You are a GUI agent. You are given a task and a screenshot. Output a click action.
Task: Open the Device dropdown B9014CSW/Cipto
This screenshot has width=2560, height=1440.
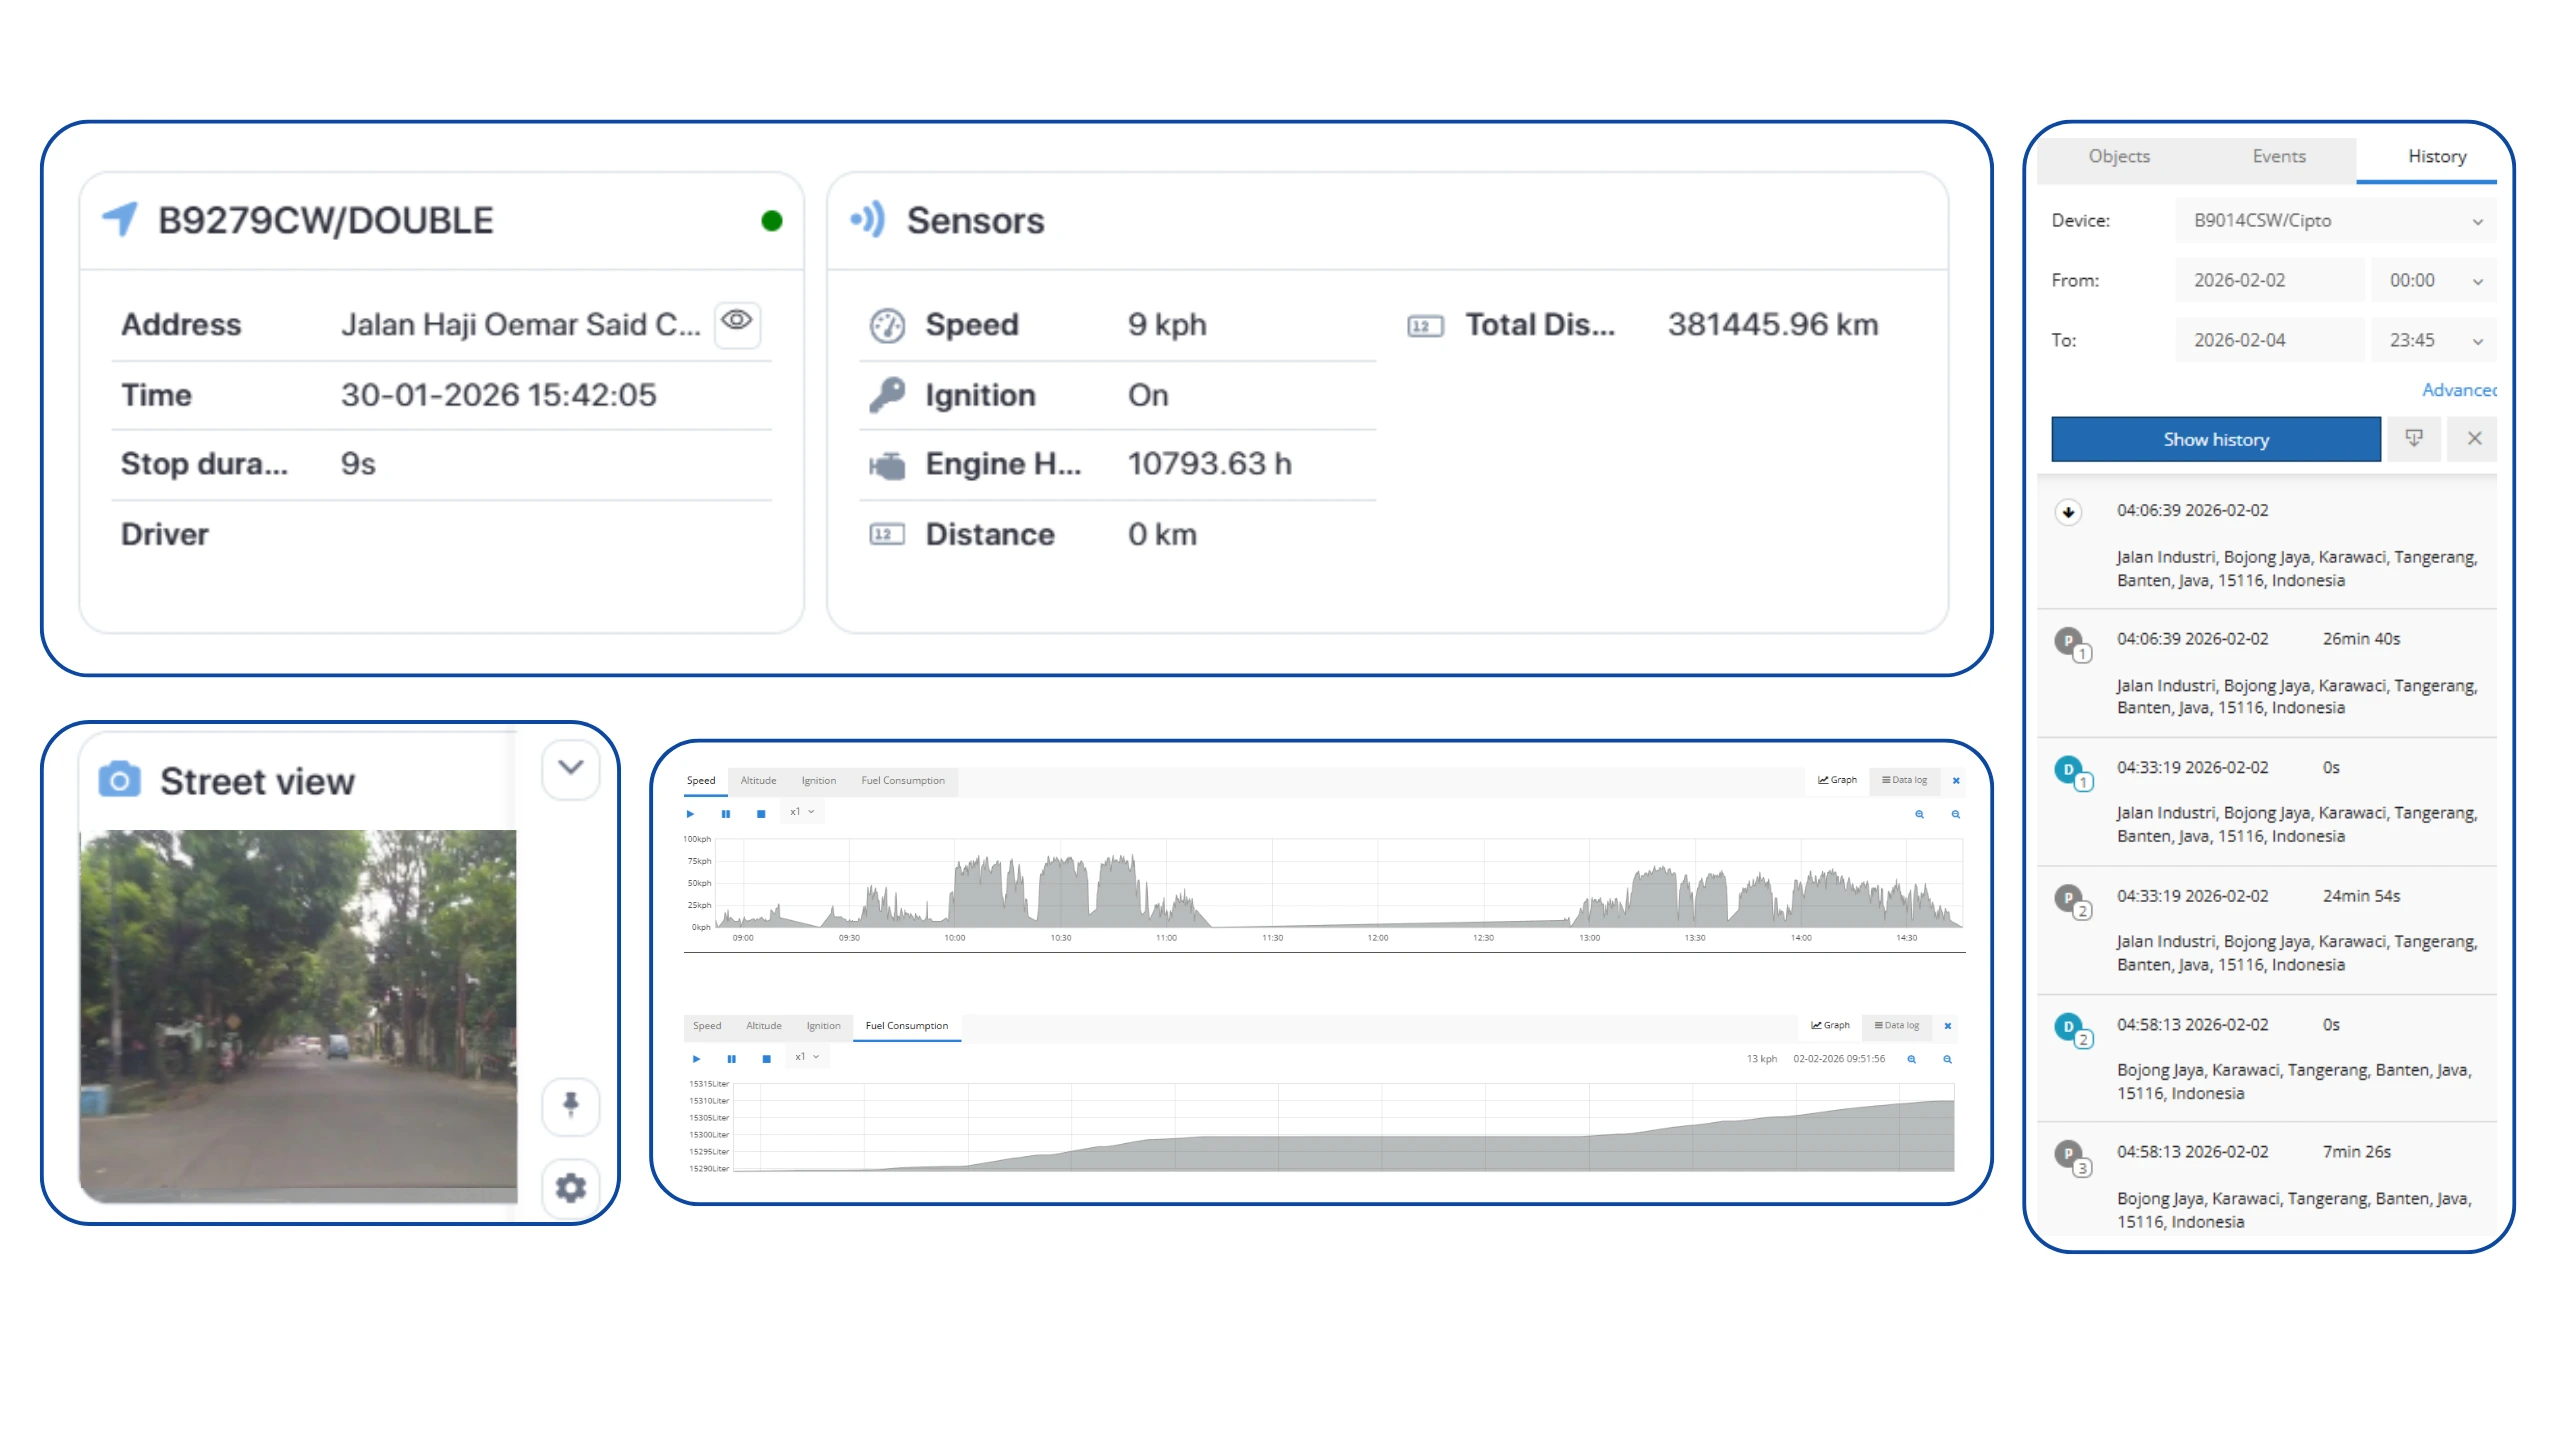(2335, 221)
